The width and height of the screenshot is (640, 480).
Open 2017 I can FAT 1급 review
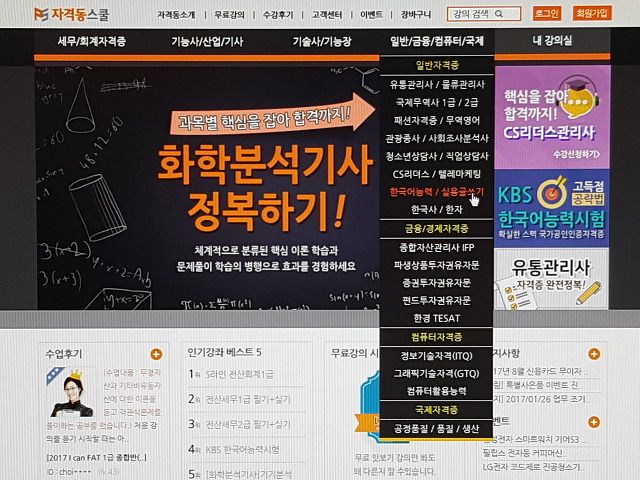[x=97, y=457]
